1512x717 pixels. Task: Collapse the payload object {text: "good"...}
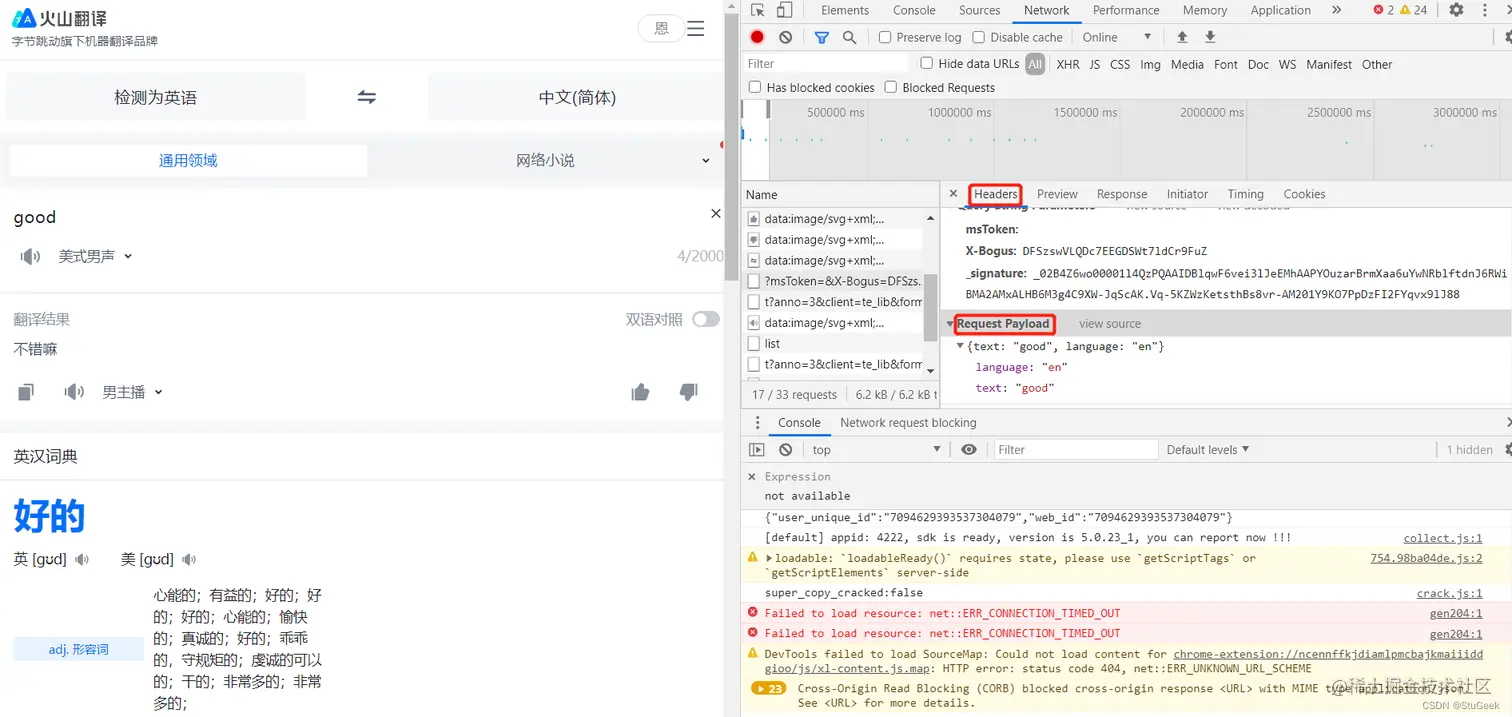[x=961, y=346]
